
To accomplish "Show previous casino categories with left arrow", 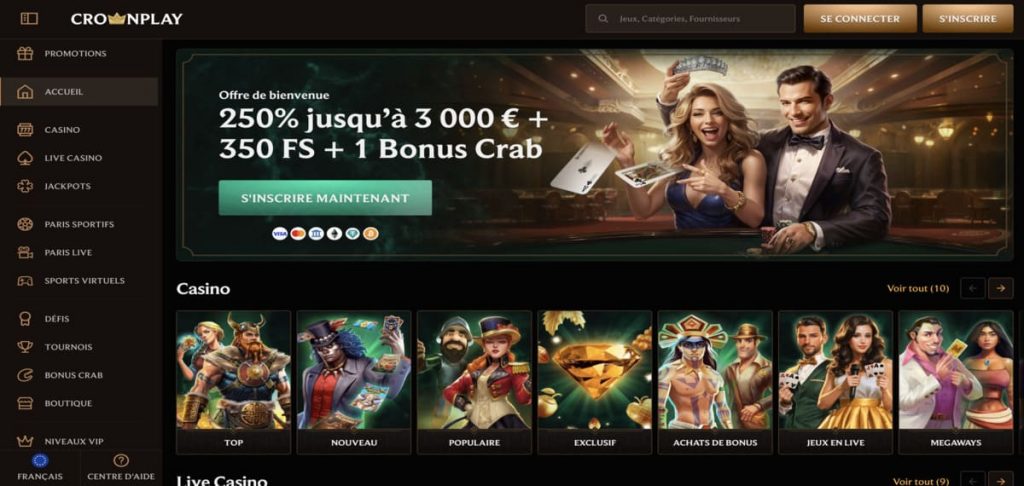I will coord(972,288).
